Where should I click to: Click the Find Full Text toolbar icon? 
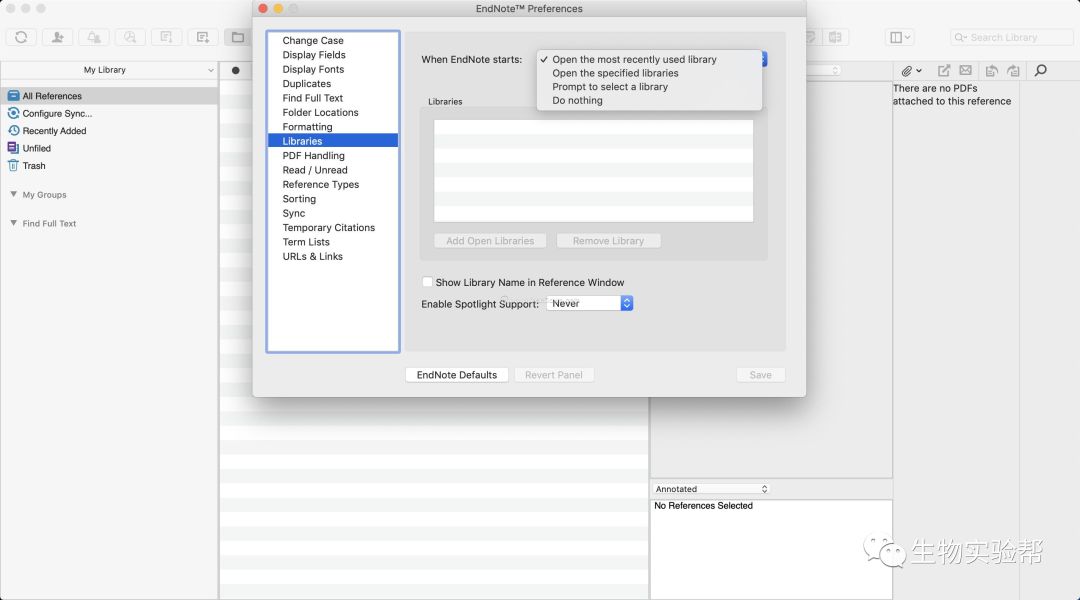pyautogui.click(x=130, y=37)
